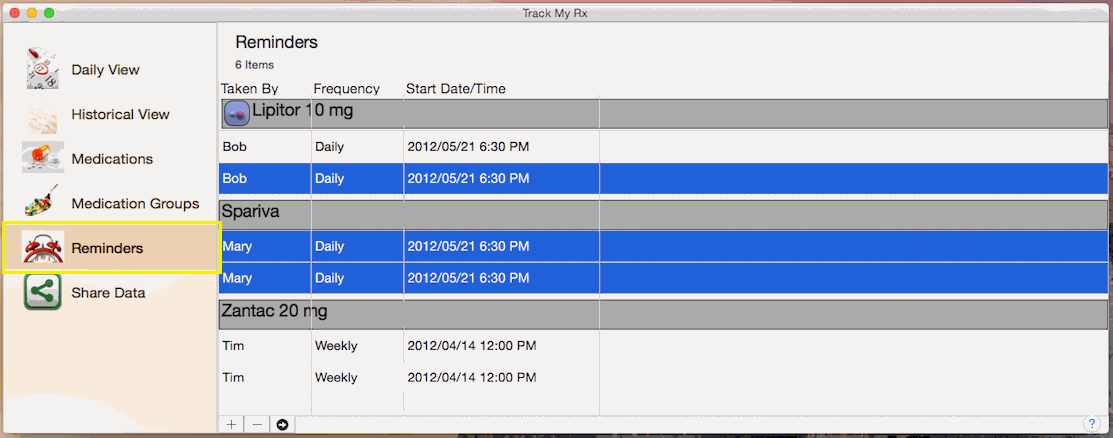Click the green Share Data icon

[x=42, y=293]
